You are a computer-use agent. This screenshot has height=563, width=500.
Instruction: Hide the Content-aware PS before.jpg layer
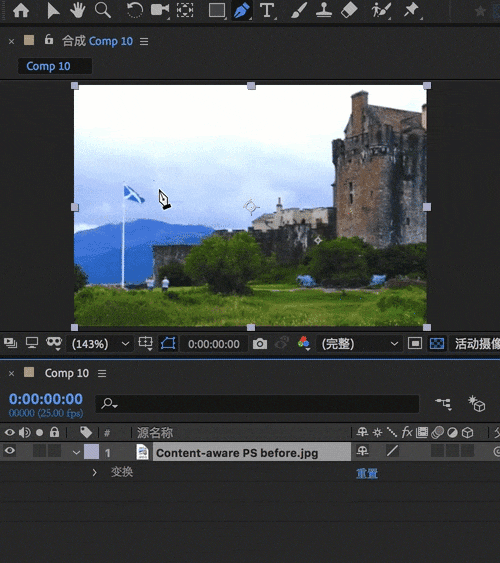pos(10,451)
